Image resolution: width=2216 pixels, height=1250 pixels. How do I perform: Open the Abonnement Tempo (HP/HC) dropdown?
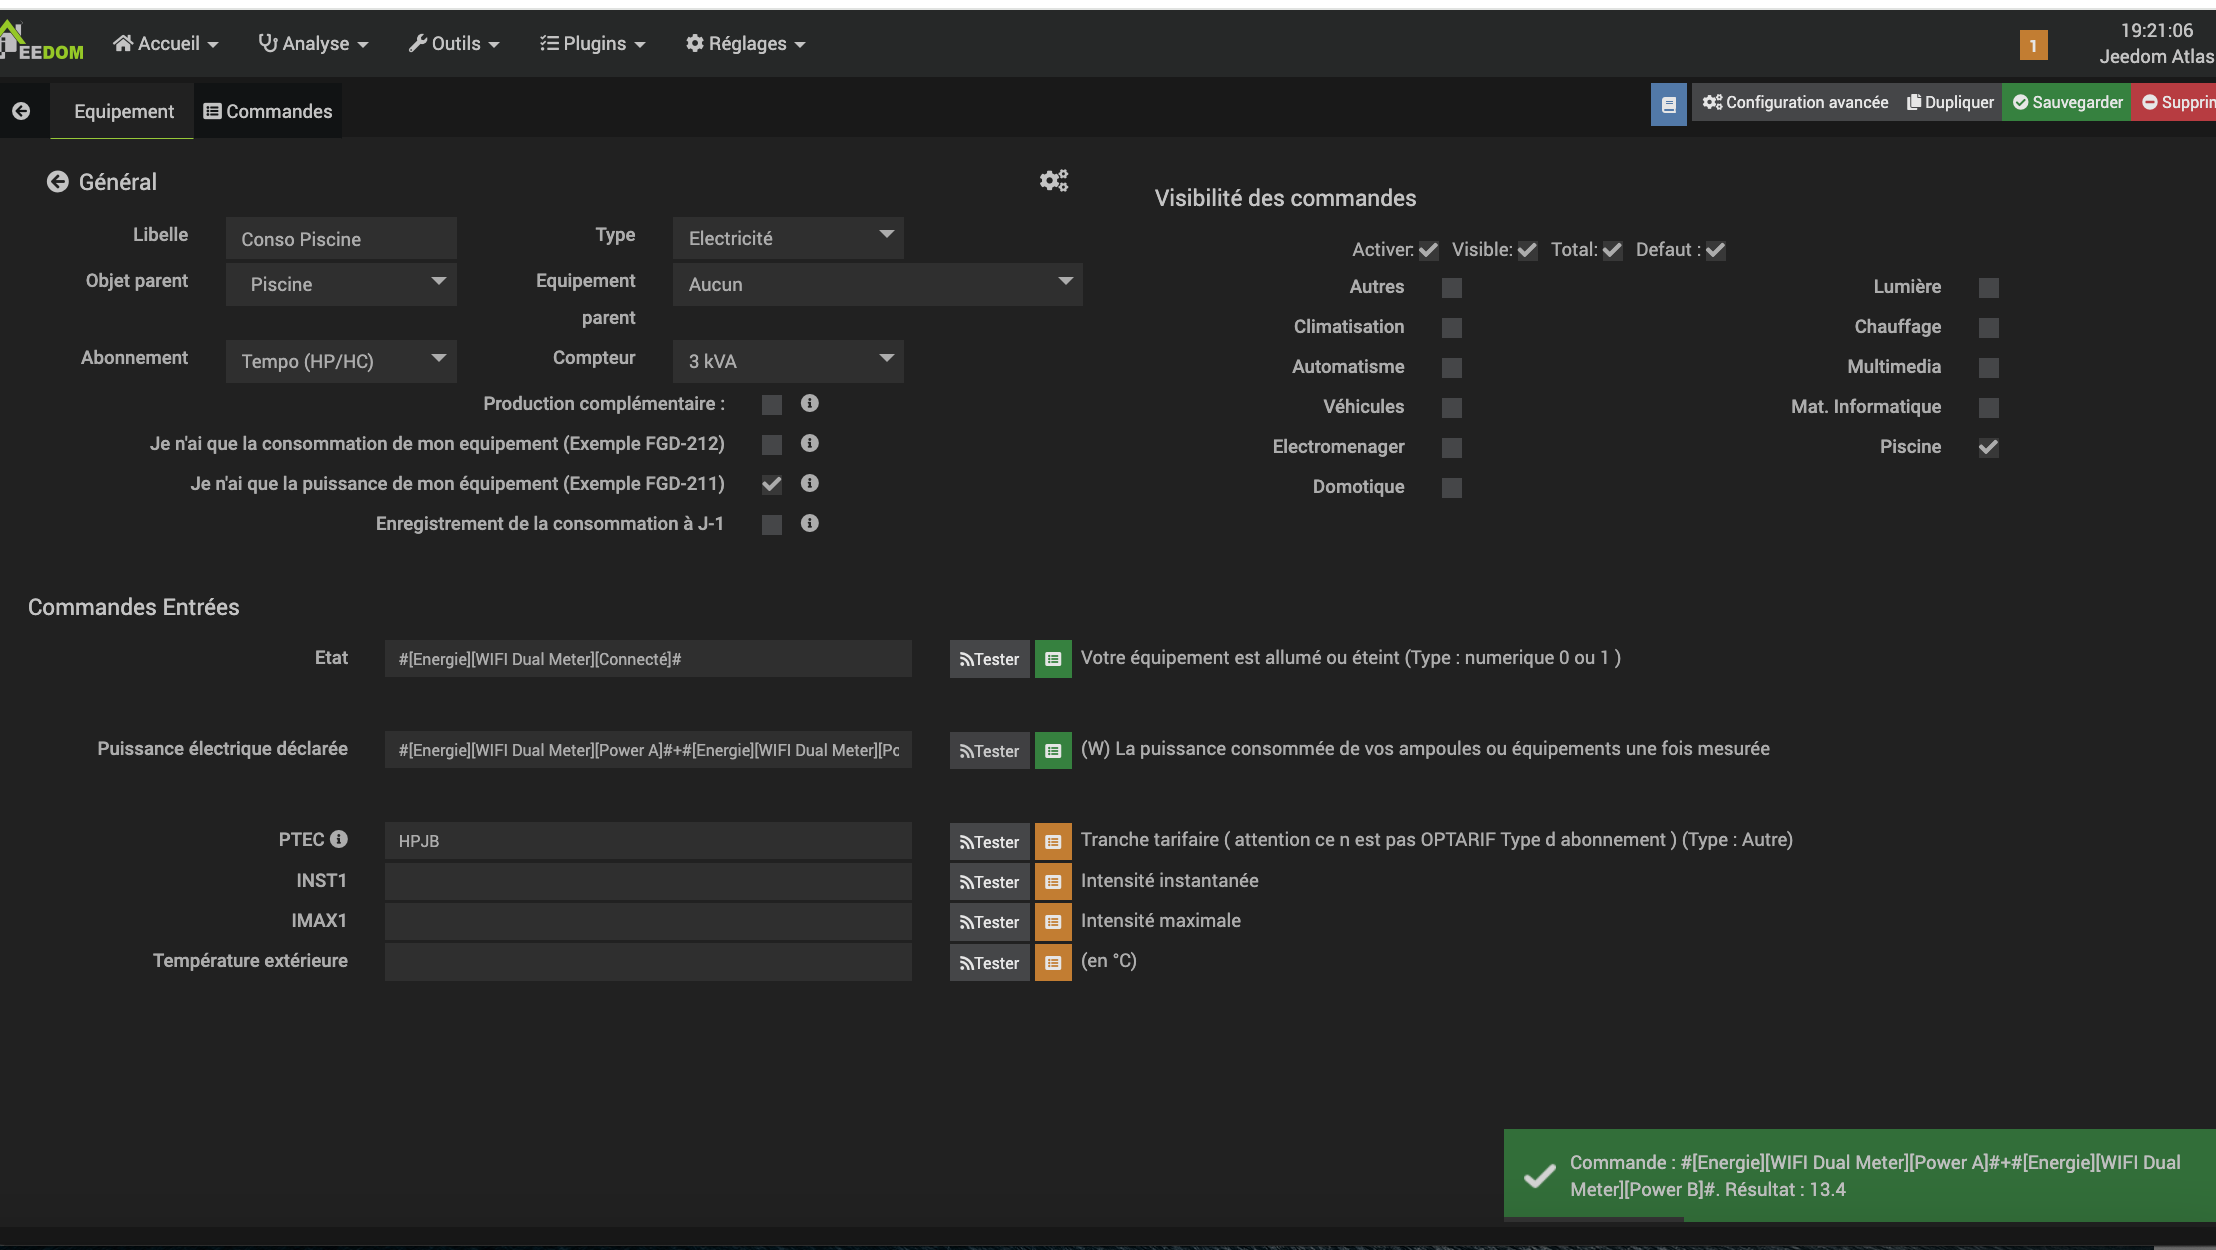click(341, 361)
